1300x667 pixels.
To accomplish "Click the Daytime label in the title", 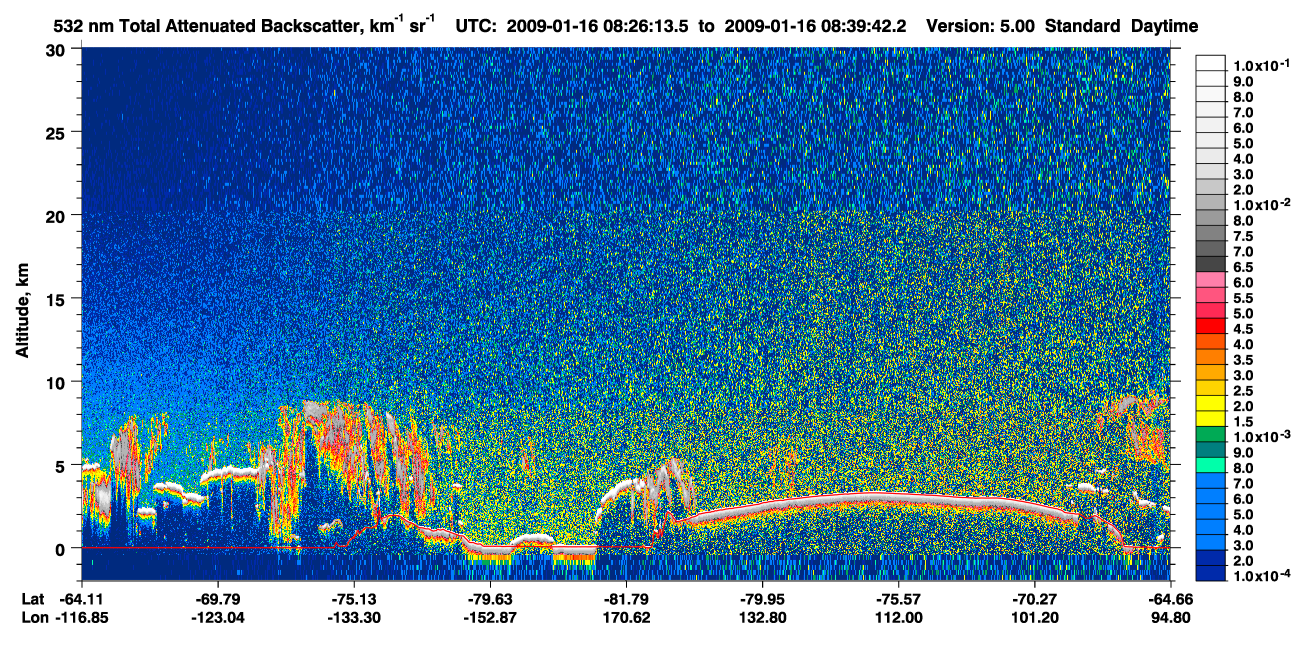I will tap(1165, 27).
